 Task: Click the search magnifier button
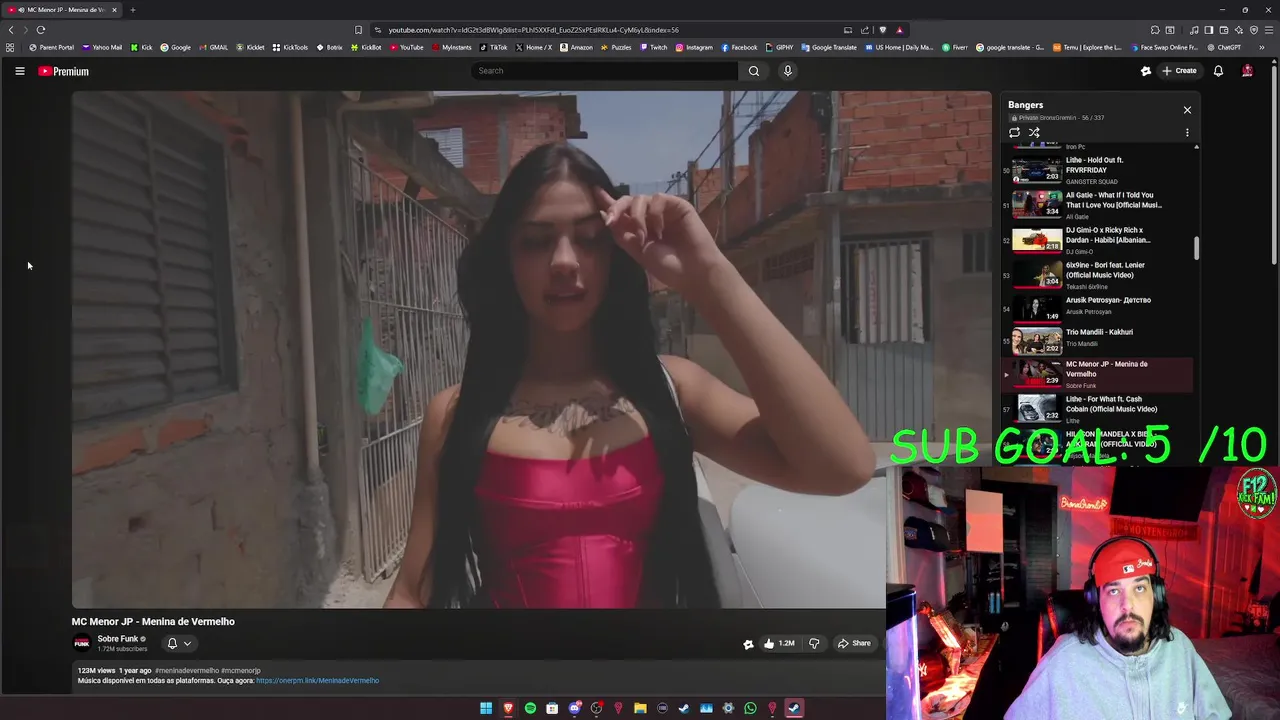754,71
